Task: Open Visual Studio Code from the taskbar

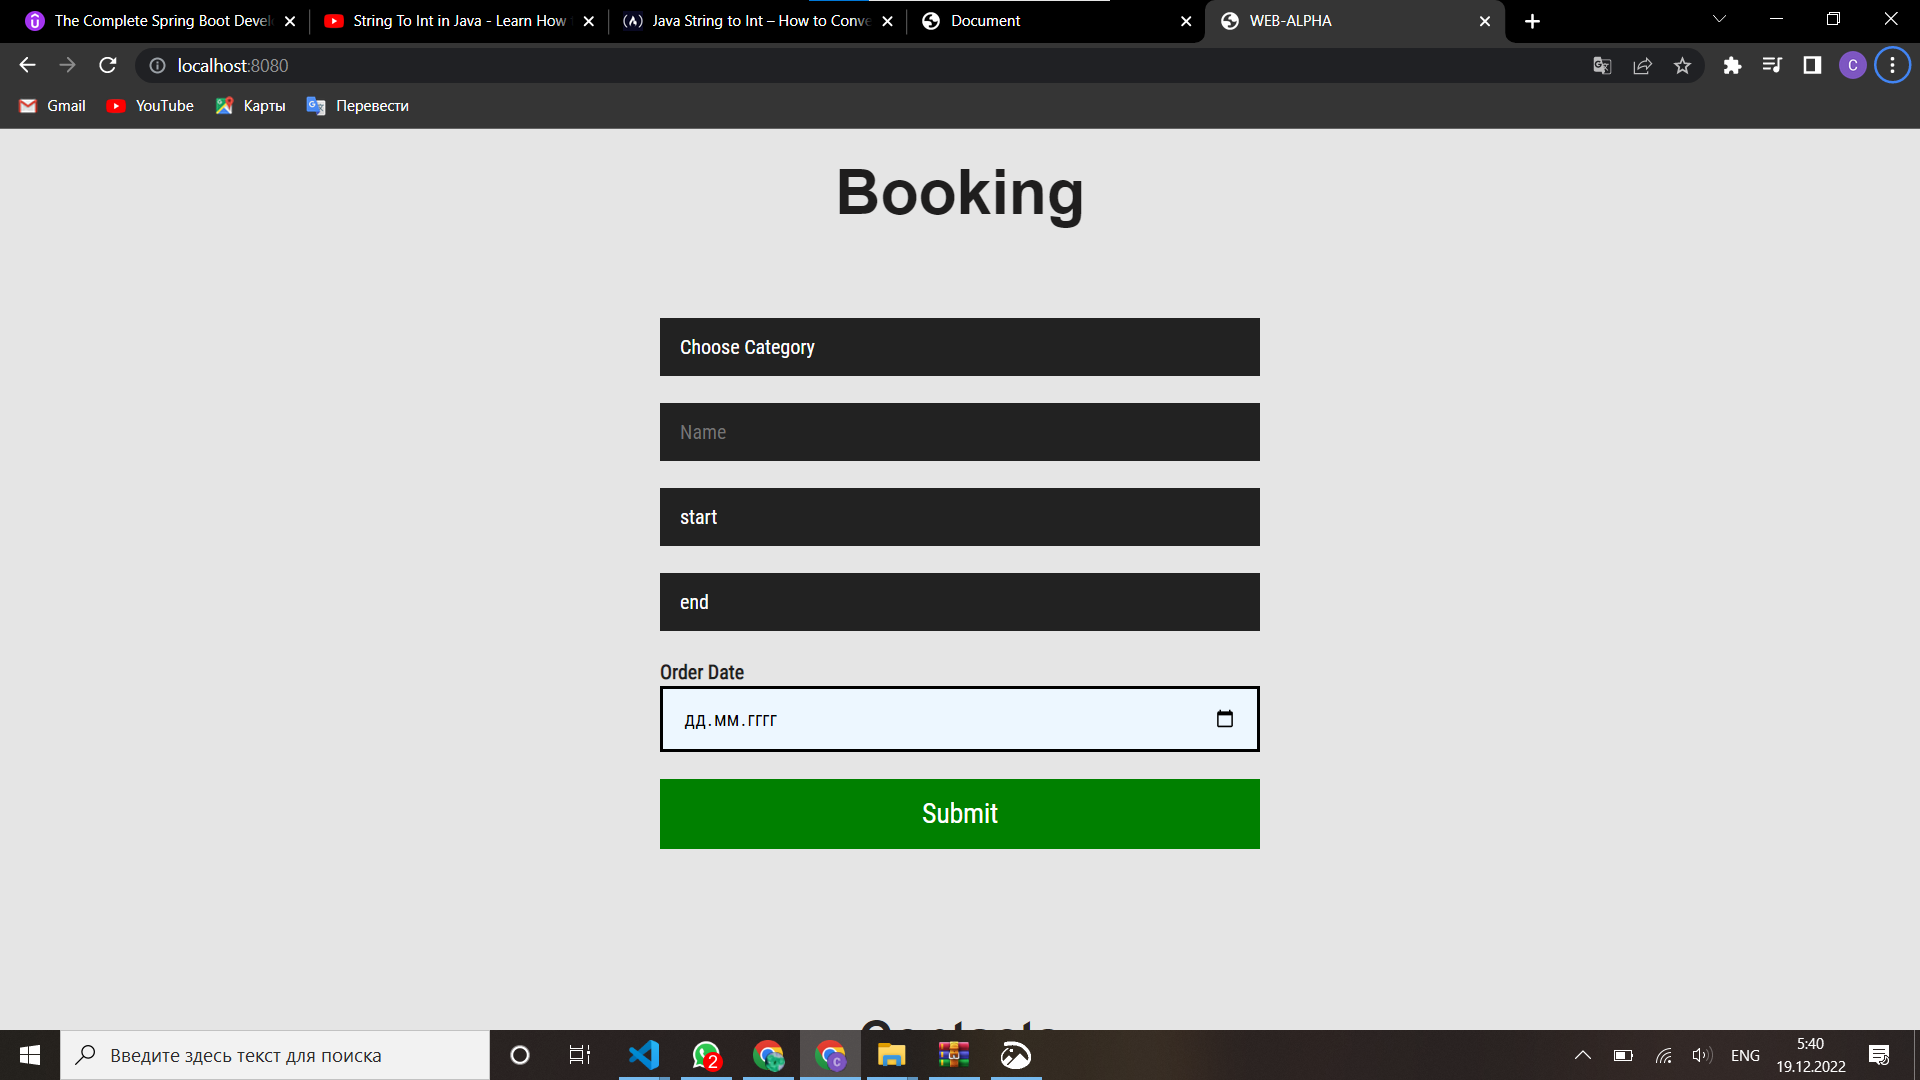Action: click(x=644, y=1055)
